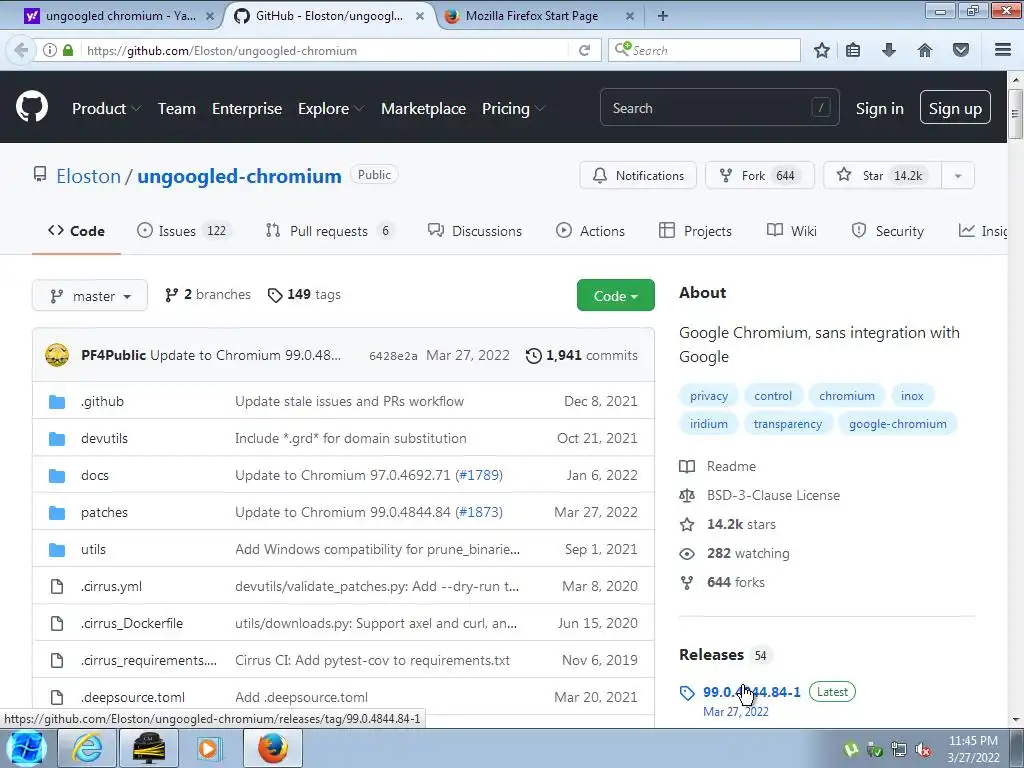Click the devutils folder icon
The width and height of the screenshot is (1024, 768).
[57, 439]
